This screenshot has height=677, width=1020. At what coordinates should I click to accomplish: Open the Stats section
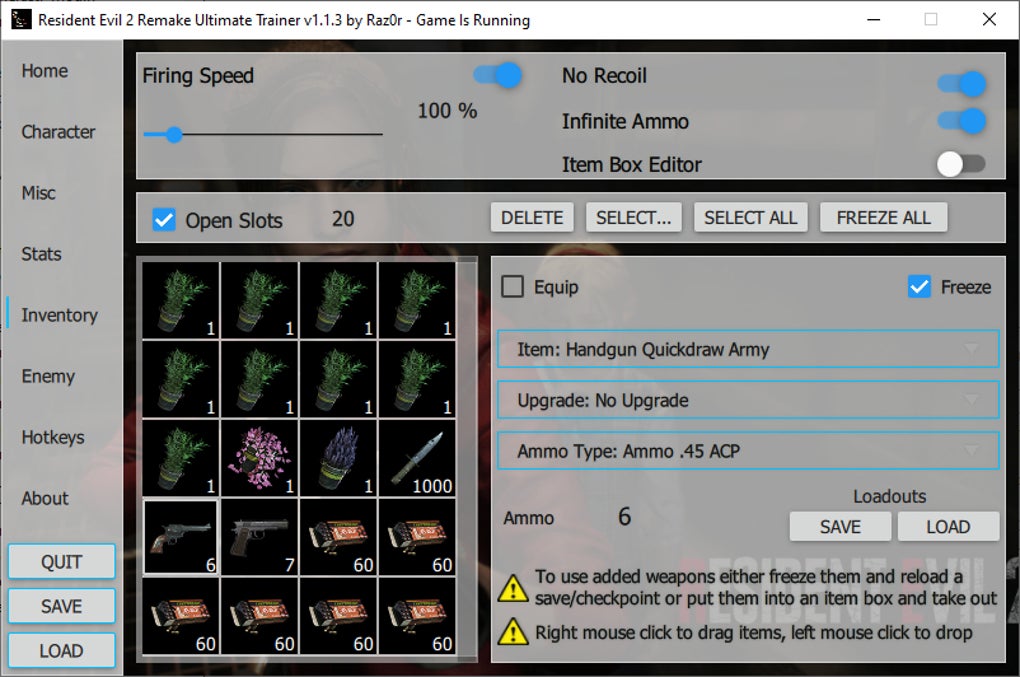[x=41, y=254]
